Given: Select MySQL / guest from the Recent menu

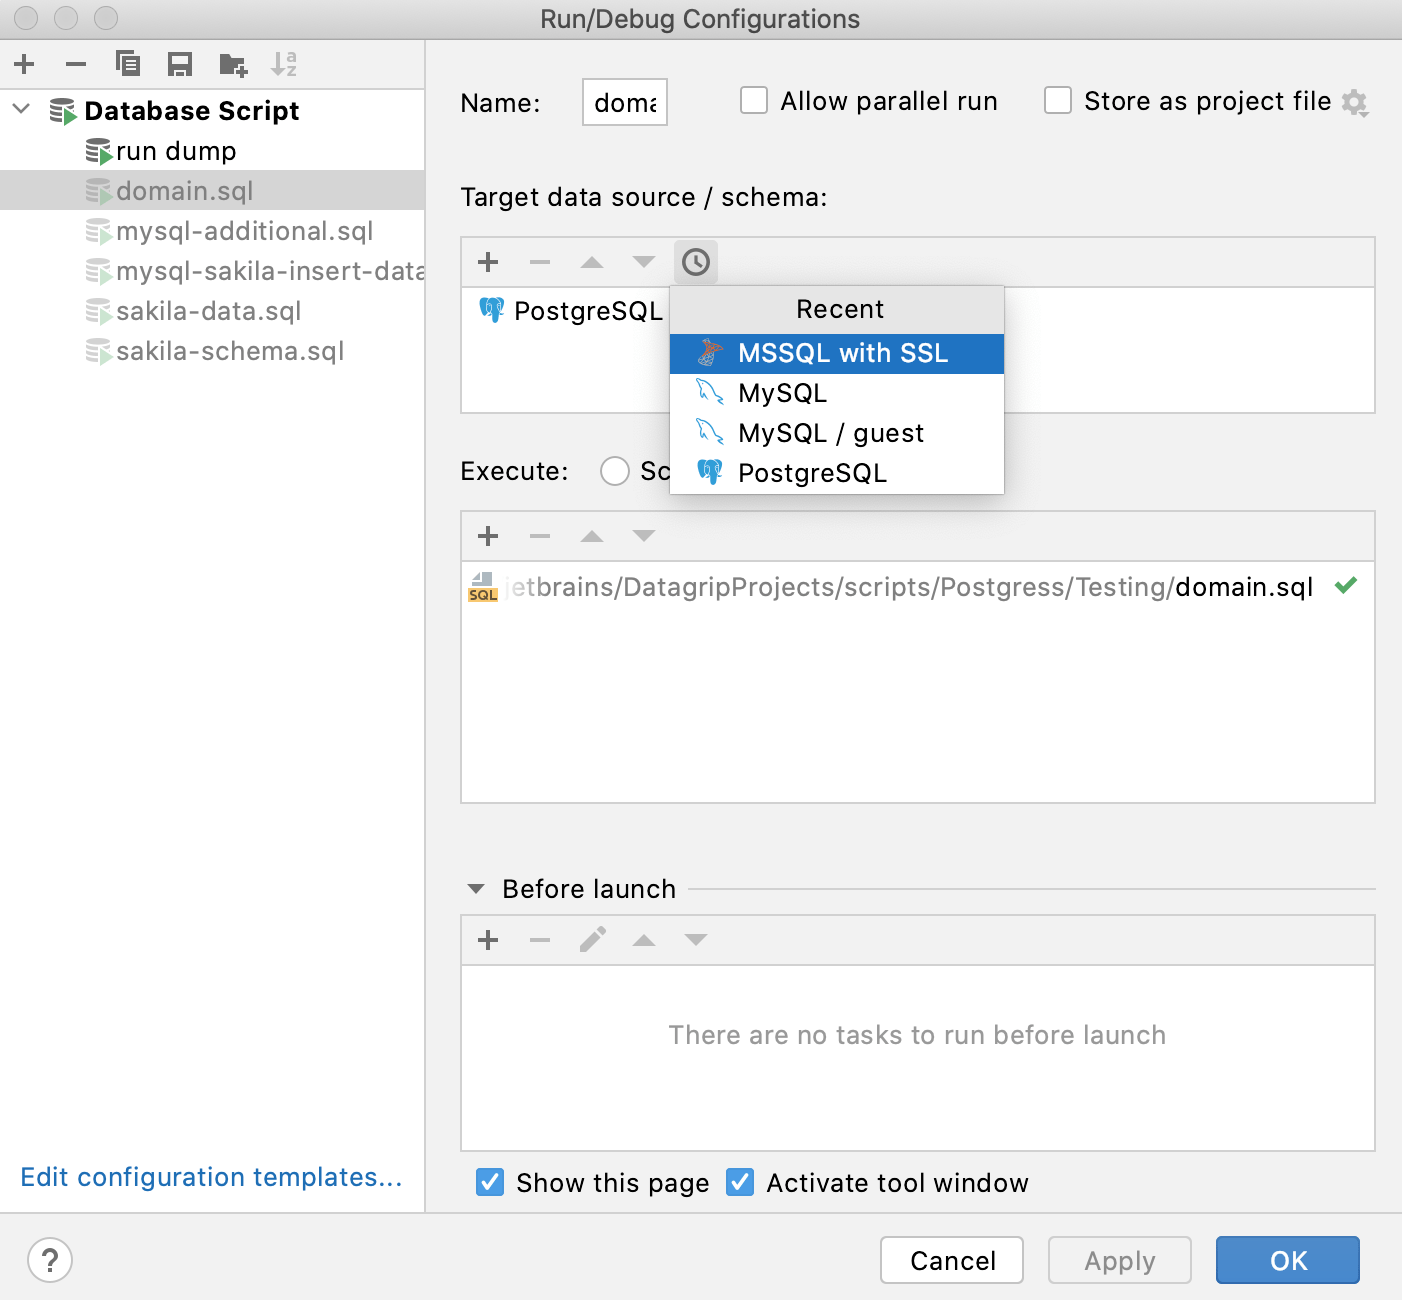Looking at the screenshot, I should [830, 432].
